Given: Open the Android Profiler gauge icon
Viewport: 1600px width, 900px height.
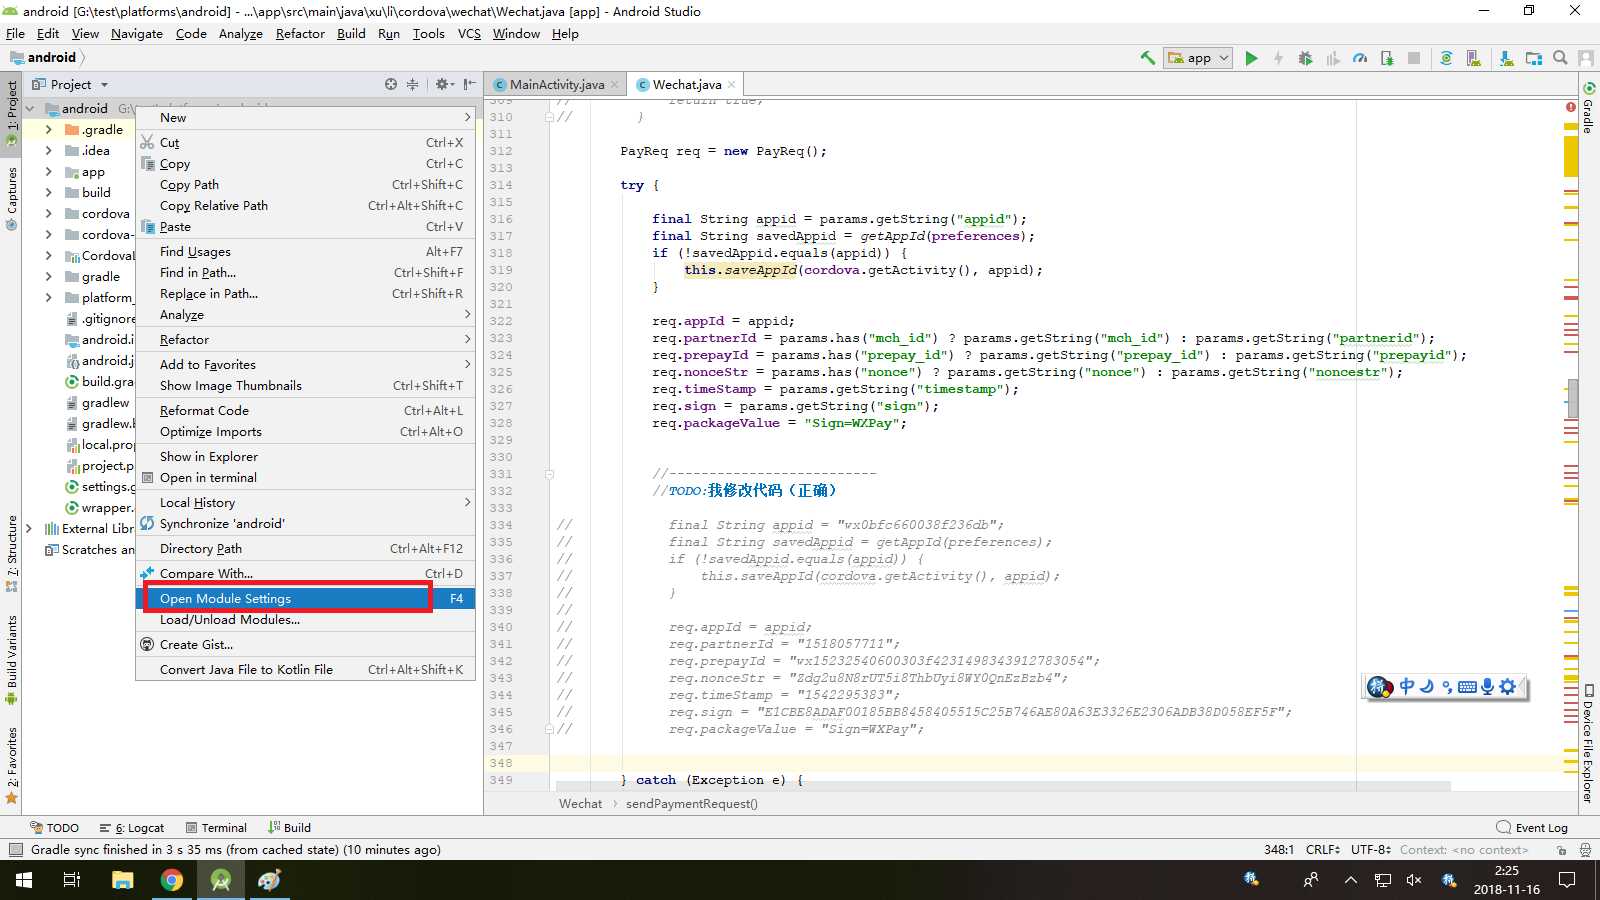Looking at the screenshot, I should coord(1360,58).
